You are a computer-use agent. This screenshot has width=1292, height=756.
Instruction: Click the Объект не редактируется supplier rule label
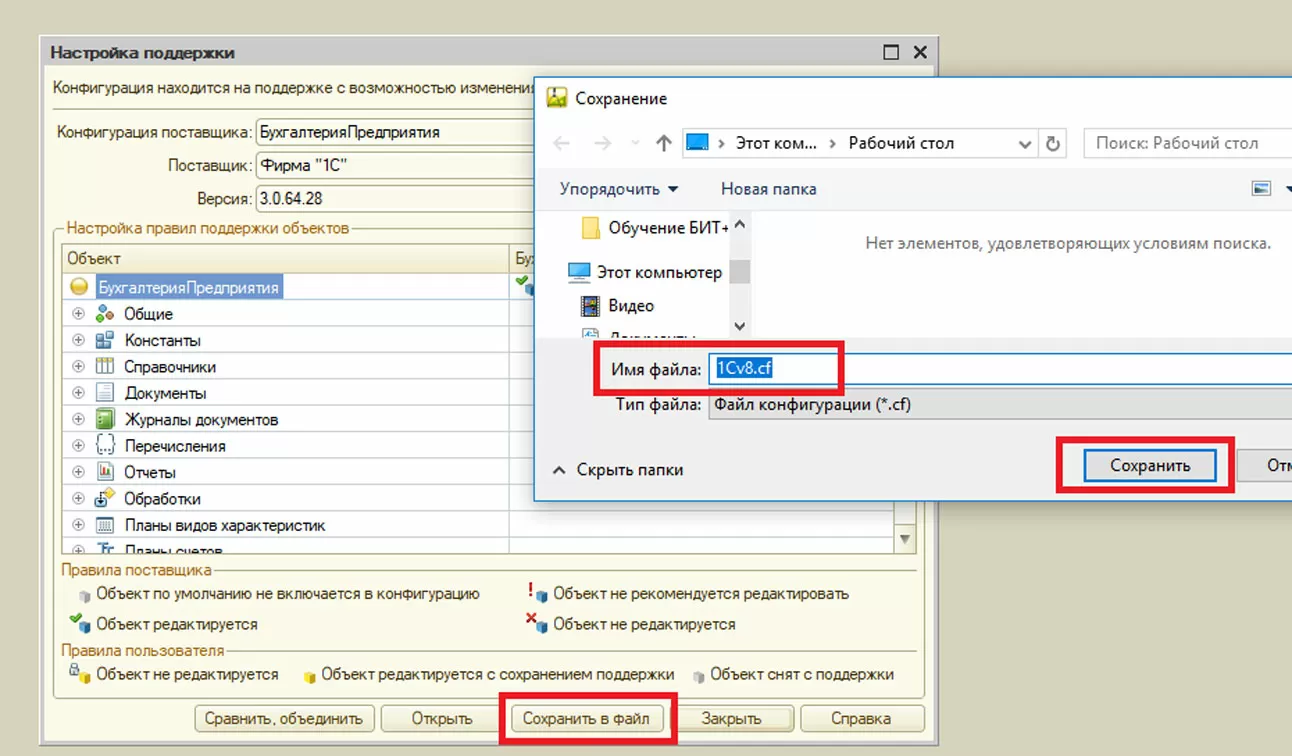pyautogui.click(x=644, y=624)
